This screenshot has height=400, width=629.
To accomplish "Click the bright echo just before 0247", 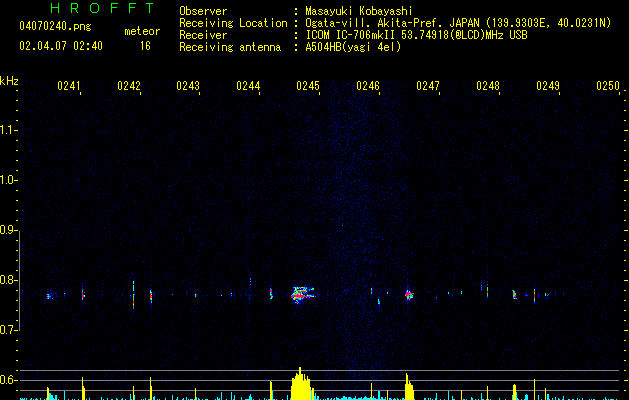I will (409, 295).
